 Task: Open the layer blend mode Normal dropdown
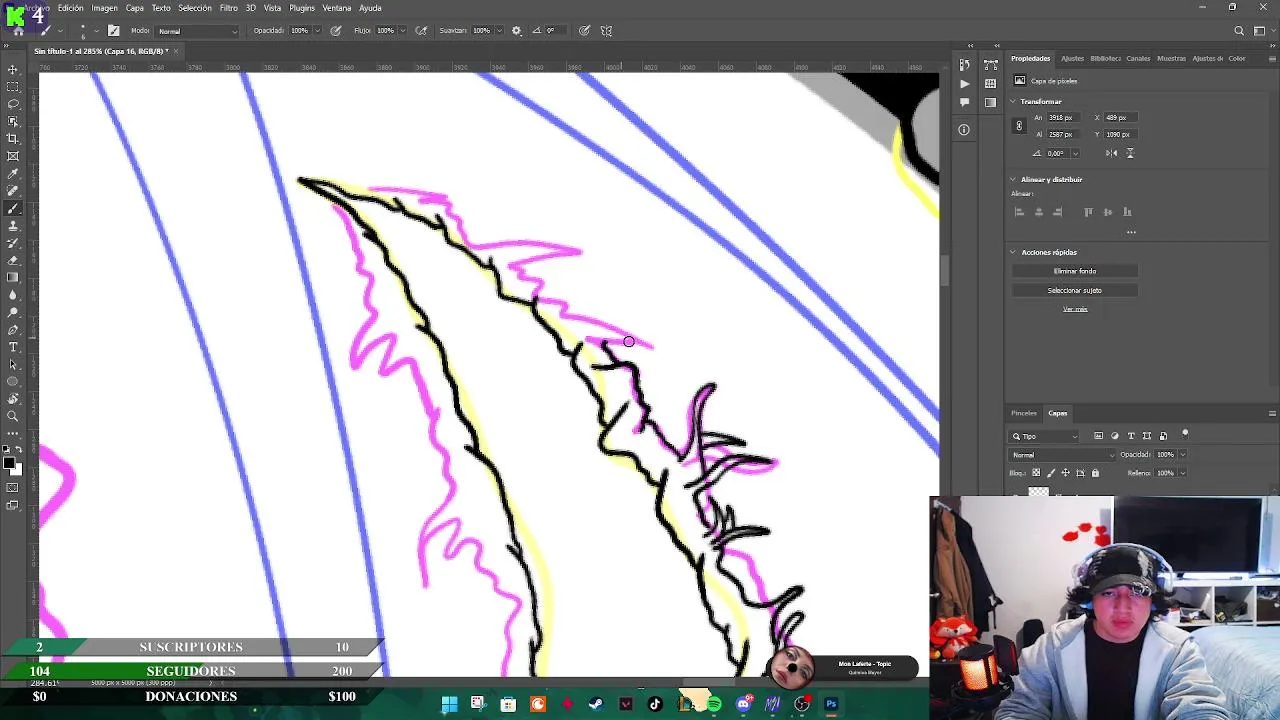(1062, 455)
